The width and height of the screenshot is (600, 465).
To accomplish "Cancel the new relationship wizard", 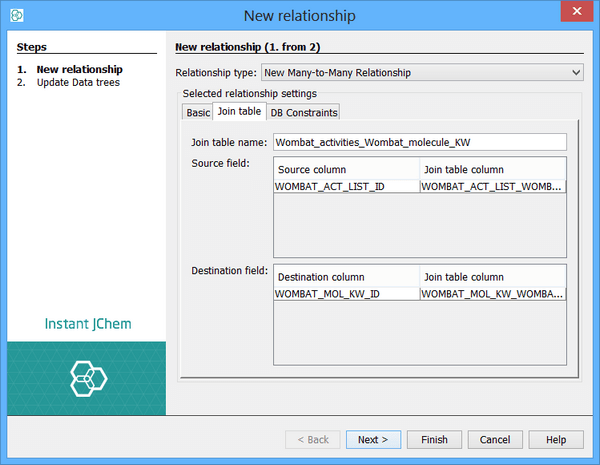I will click(495, 440).
